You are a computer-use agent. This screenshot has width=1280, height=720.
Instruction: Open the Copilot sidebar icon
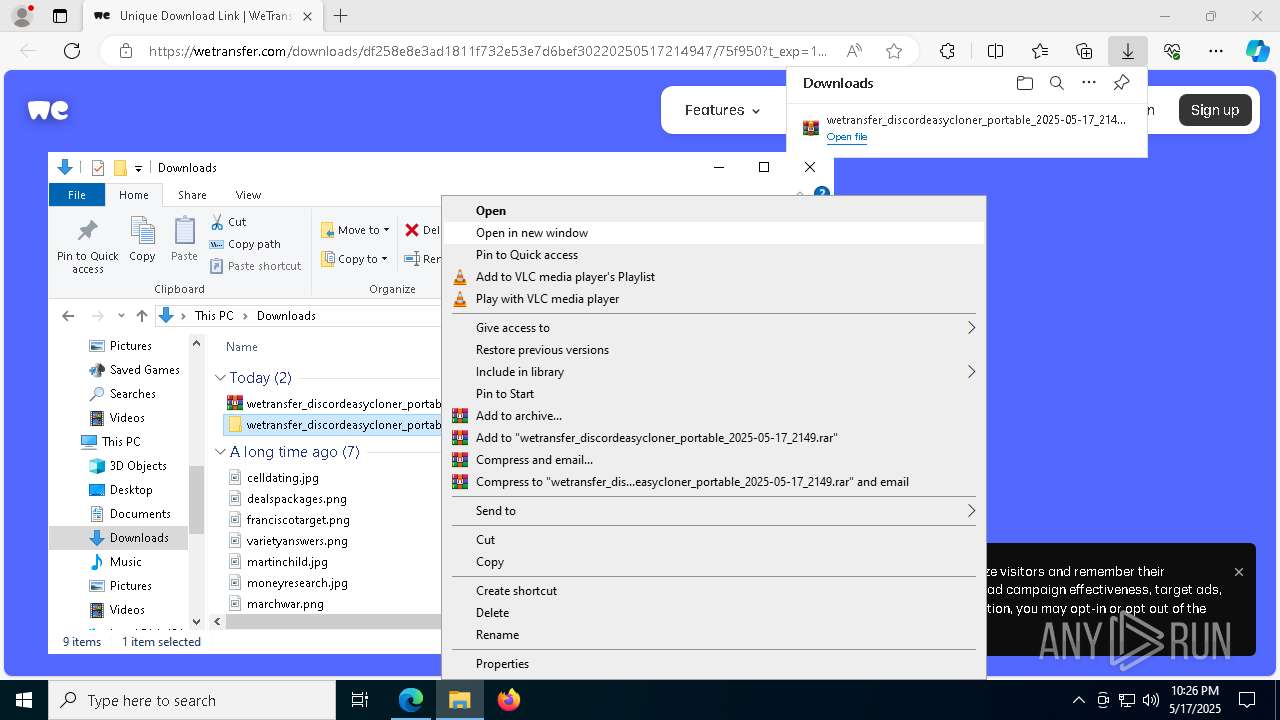click(x=1257, y=51)
